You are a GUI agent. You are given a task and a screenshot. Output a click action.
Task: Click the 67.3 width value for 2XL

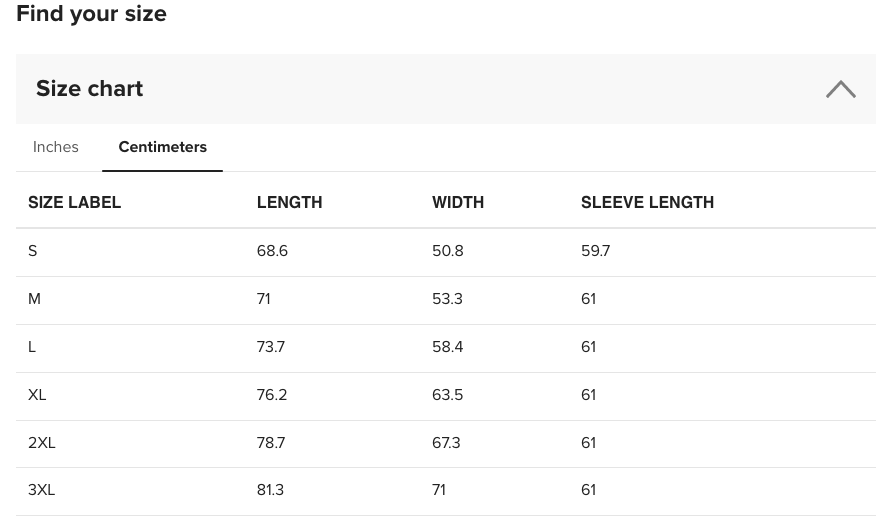tap(446, 443)
